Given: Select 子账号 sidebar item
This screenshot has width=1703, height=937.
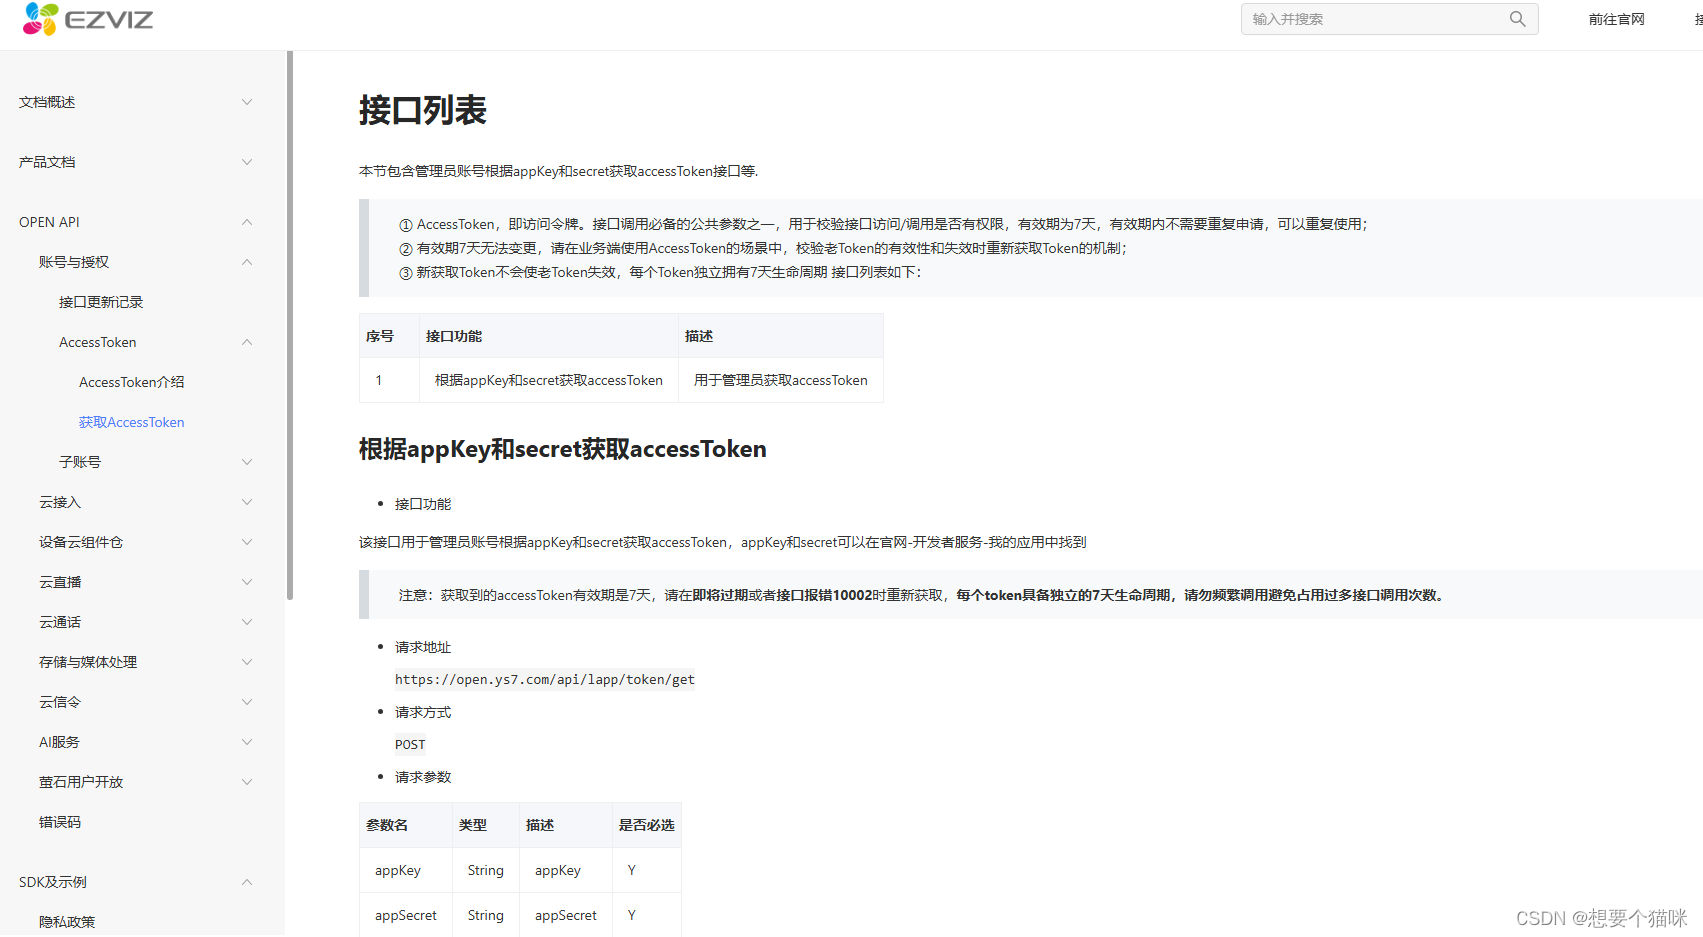Looking at the screenshot, I should coord(80,462).
